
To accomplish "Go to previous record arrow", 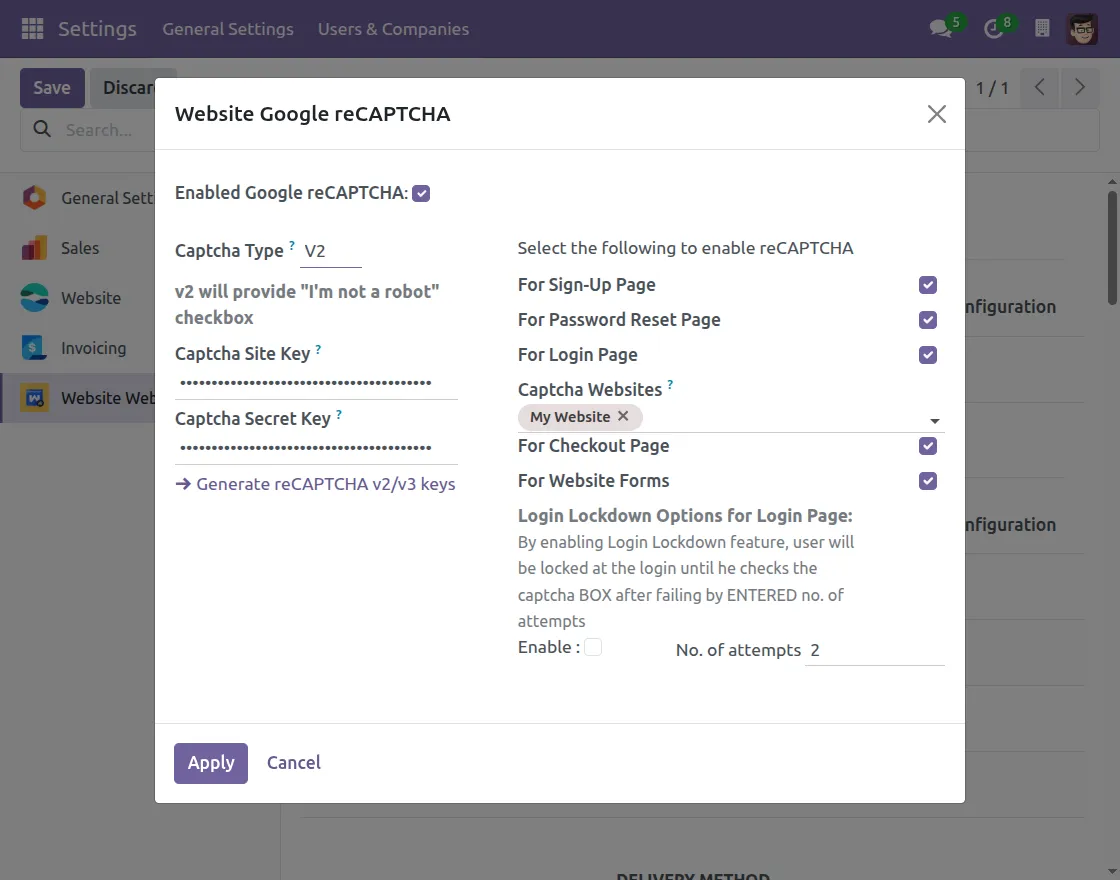I will tap(1040, 88).
